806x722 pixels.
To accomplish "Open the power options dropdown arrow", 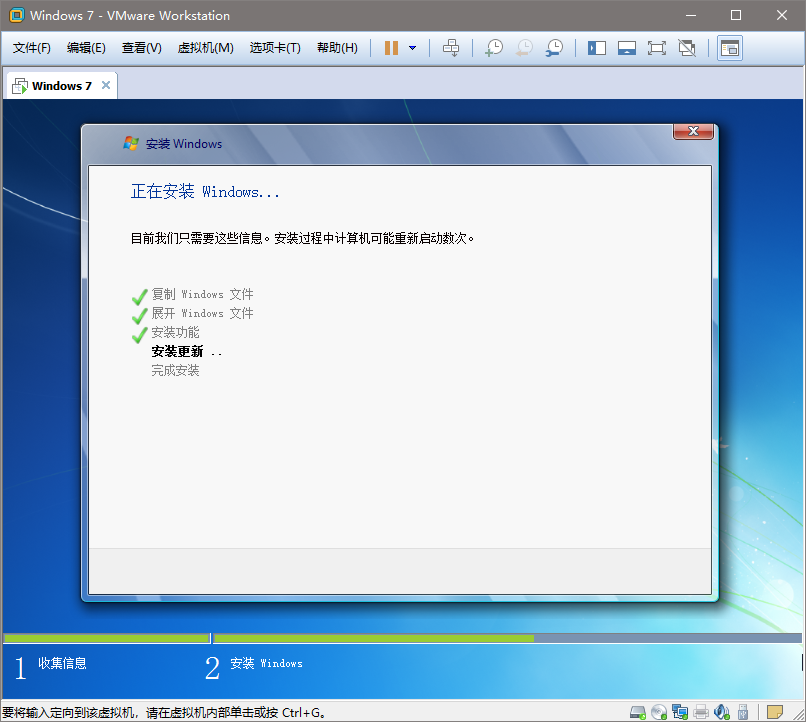I will pyautogui.click(x=412, y=48).
